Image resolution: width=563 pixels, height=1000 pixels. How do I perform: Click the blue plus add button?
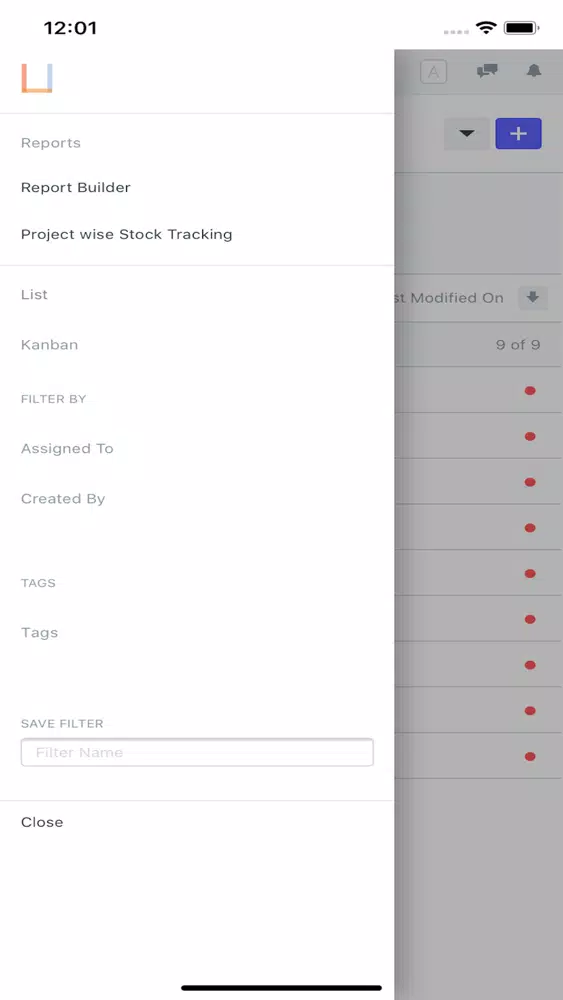pos(518,133)
